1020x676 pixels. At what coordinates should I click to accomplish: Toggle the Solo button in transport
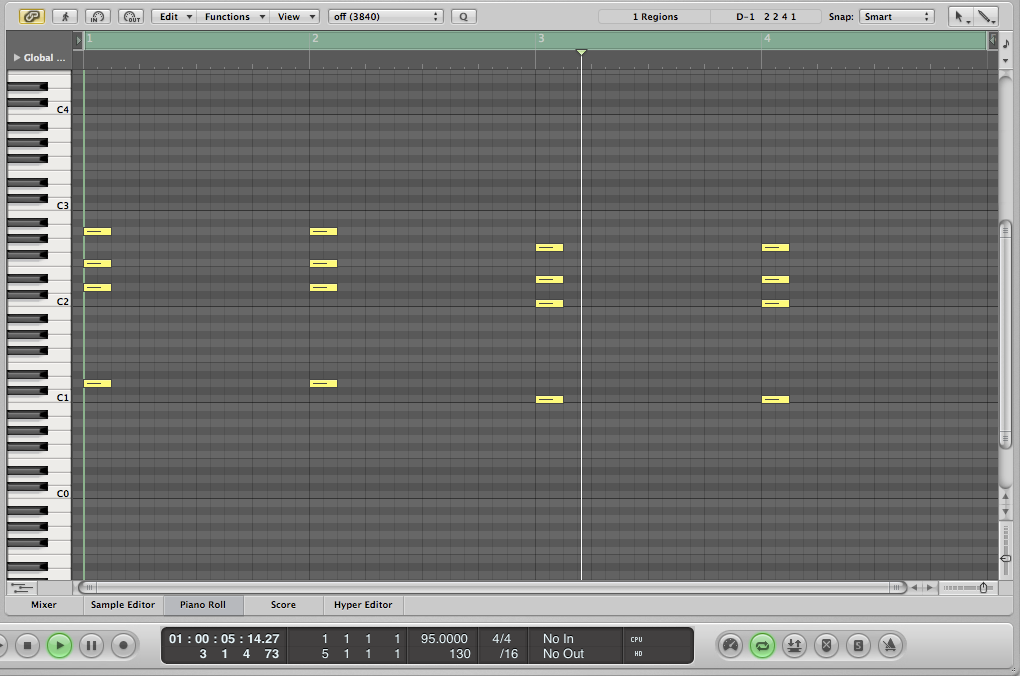point(858,645)
